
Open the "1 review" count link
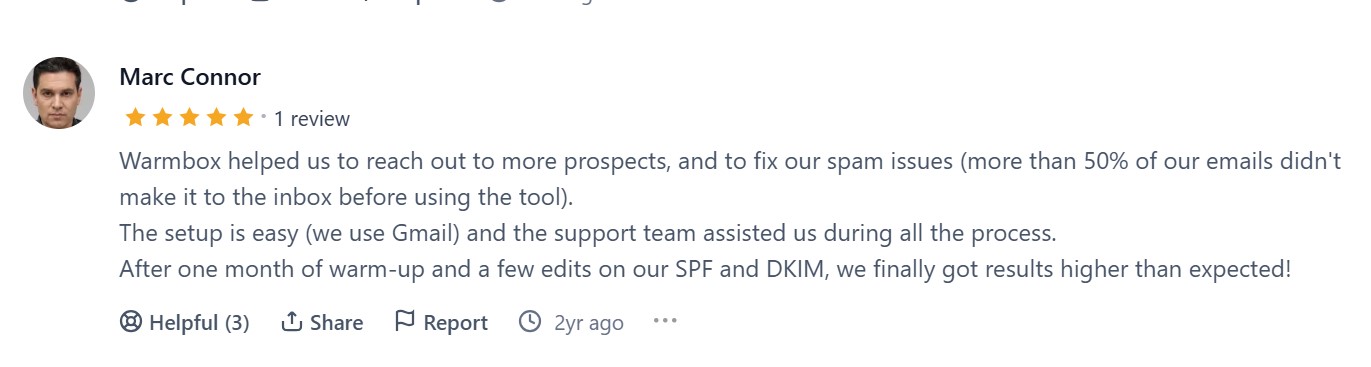tap(312, 119)
